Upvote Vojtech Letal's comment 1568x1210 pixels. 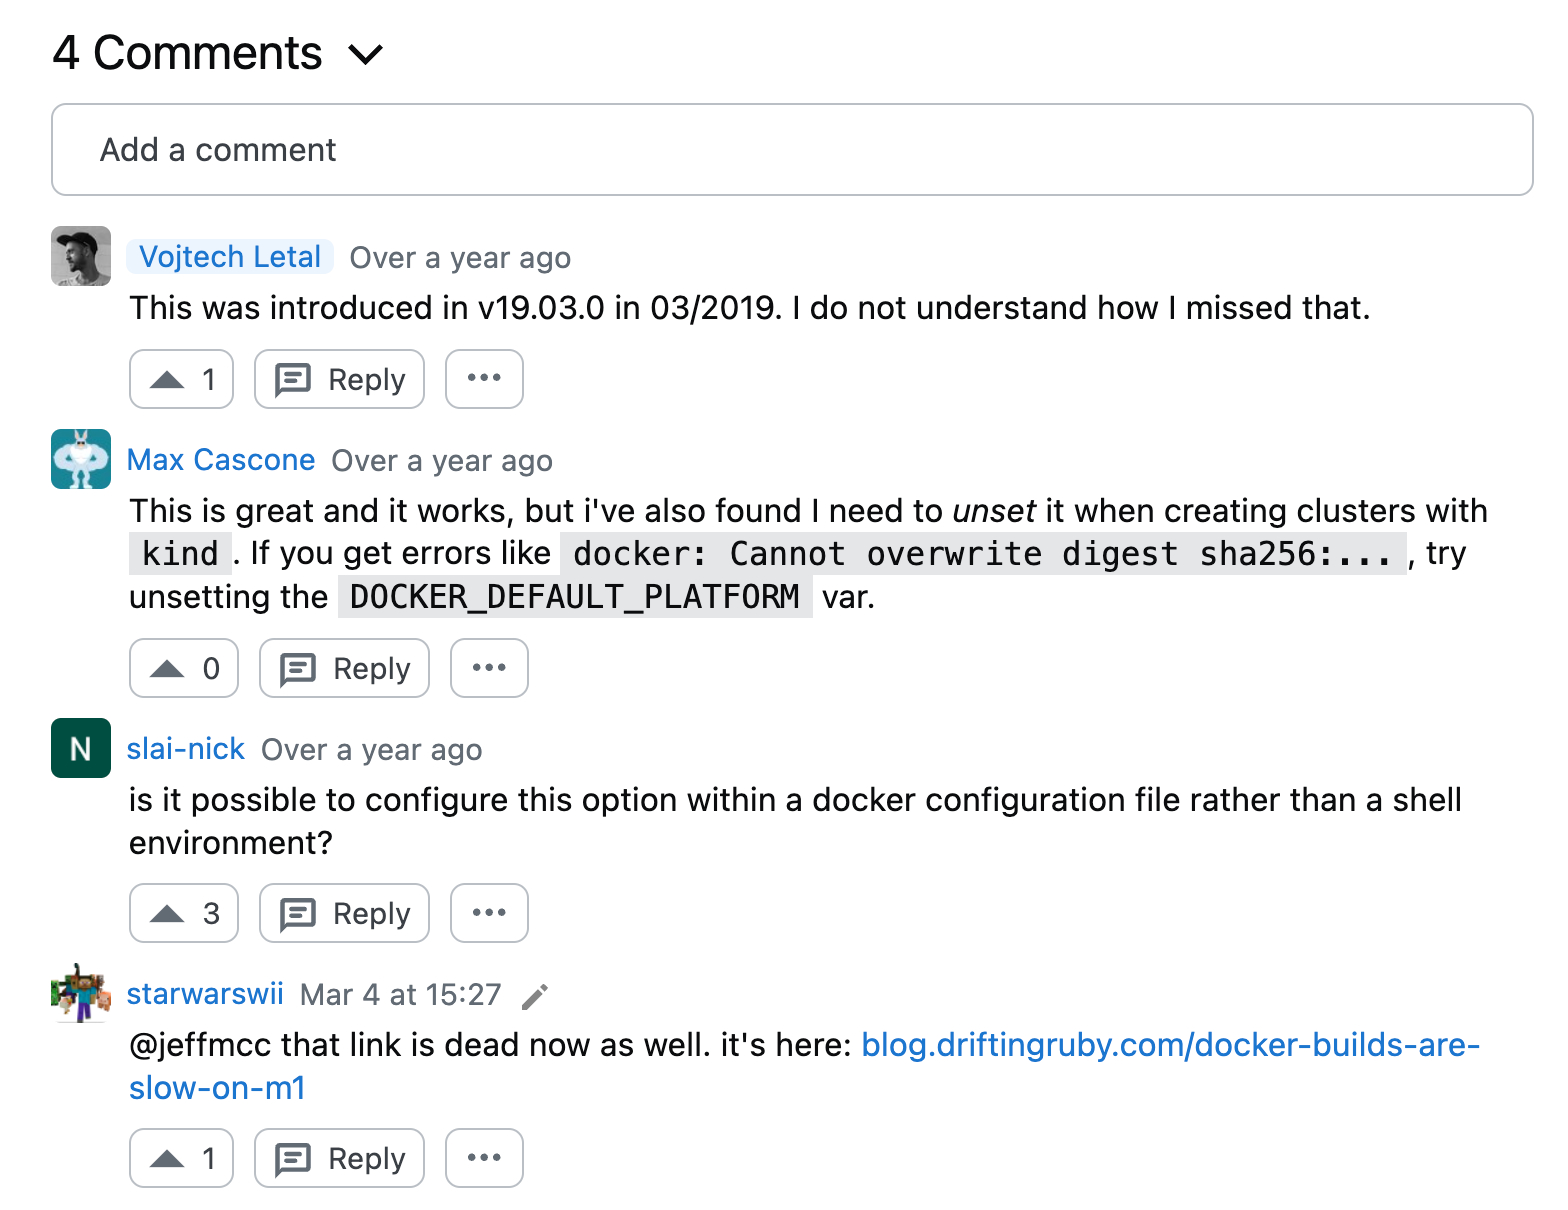181,379
